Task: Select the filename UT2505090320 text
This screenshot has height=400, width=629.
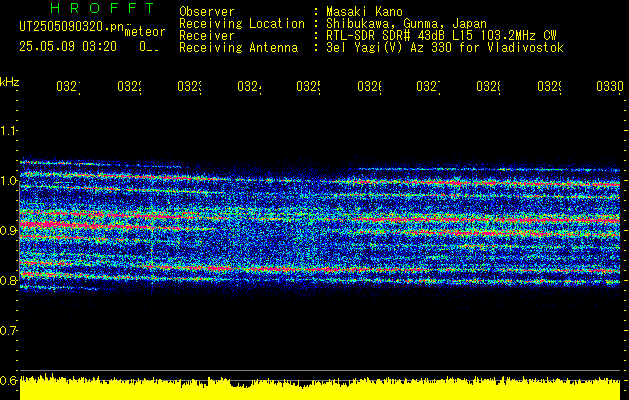Action: pos(71,26)
